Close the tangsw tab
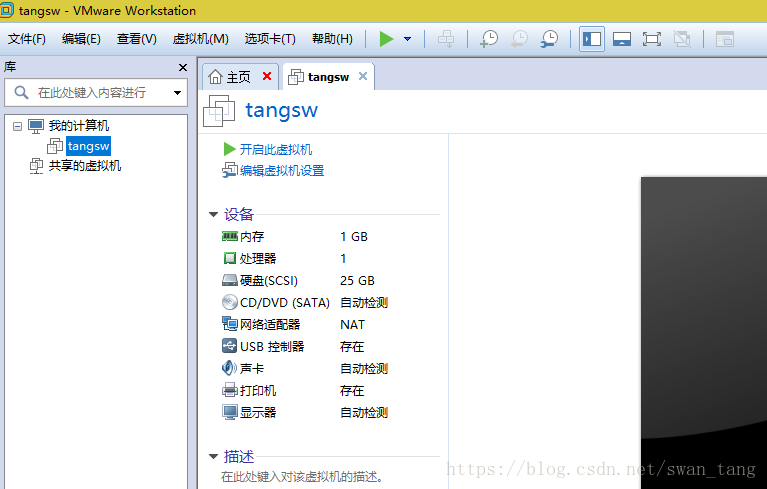This screenshot has height=489, width=767. click(363, 76)
